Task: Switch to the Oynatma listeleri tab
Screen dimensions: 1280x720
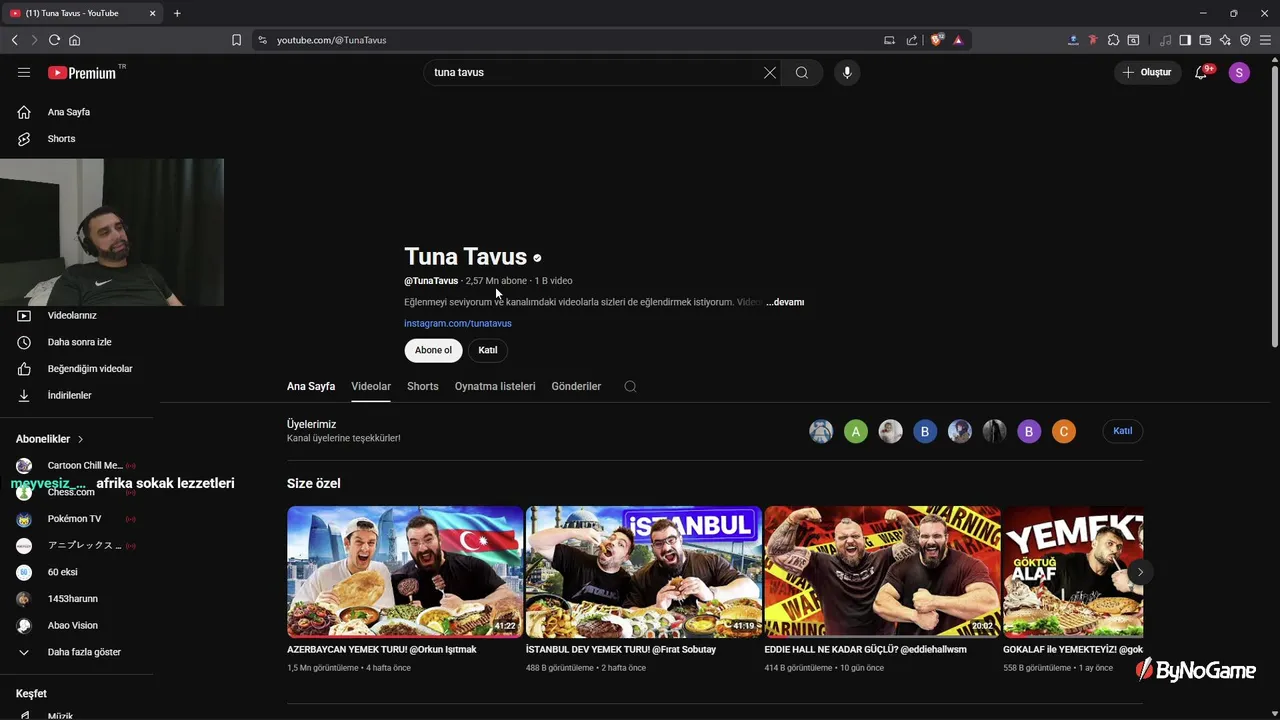Action: [x=495, y=386]
